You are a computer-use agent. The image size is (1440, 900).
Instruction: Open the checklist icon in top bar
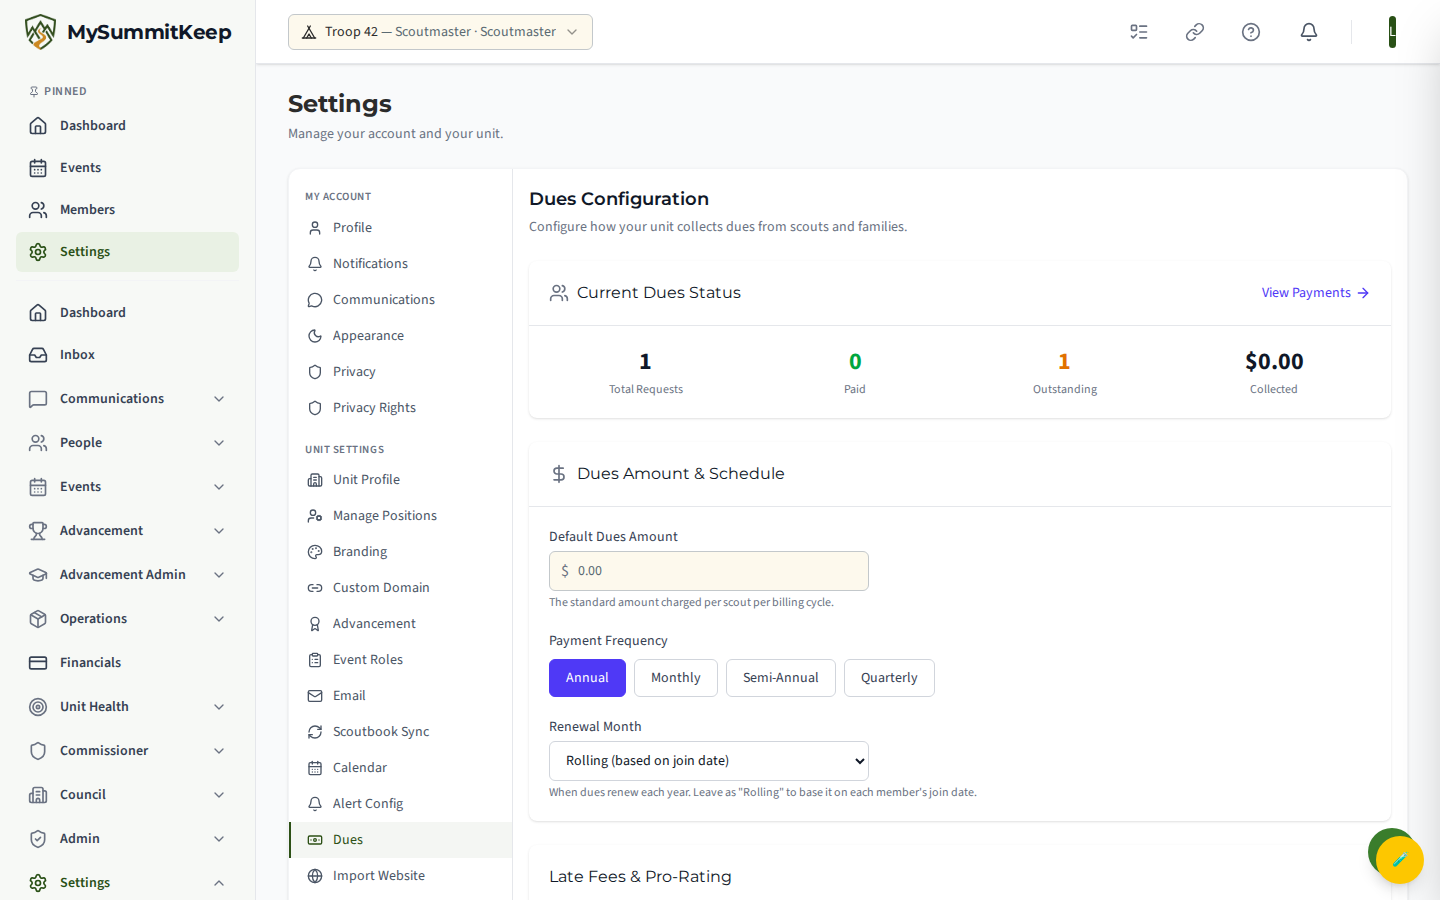click(x=1139, y=32)
